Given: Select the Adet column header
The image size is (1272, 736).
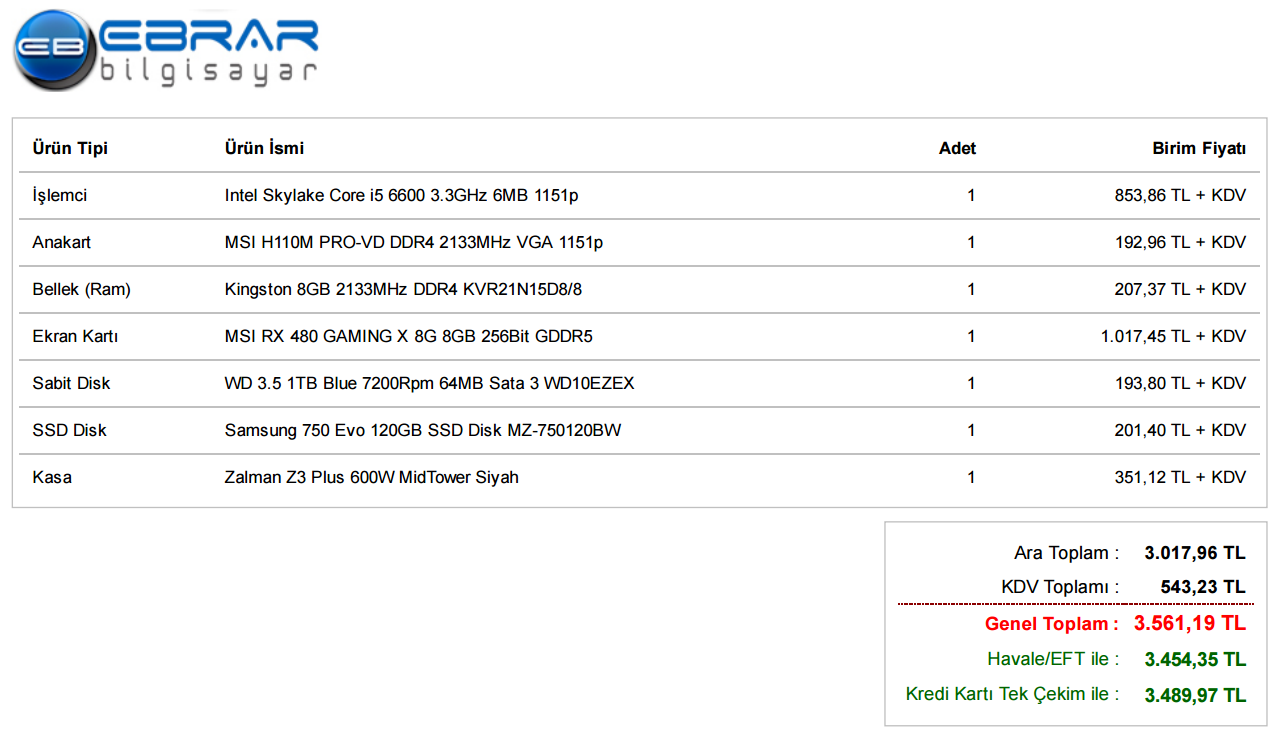Looking at the screenshot, I should 957,148.
